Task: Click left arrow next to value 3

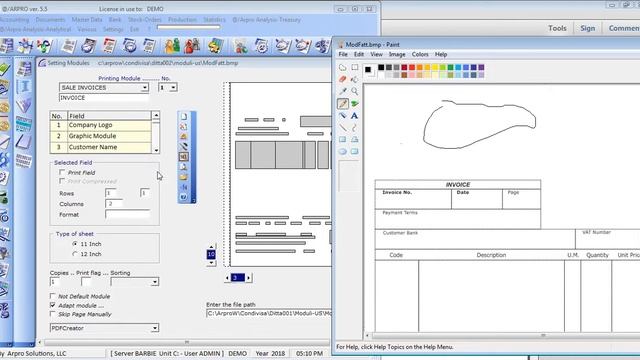Action: click(227, 278)
